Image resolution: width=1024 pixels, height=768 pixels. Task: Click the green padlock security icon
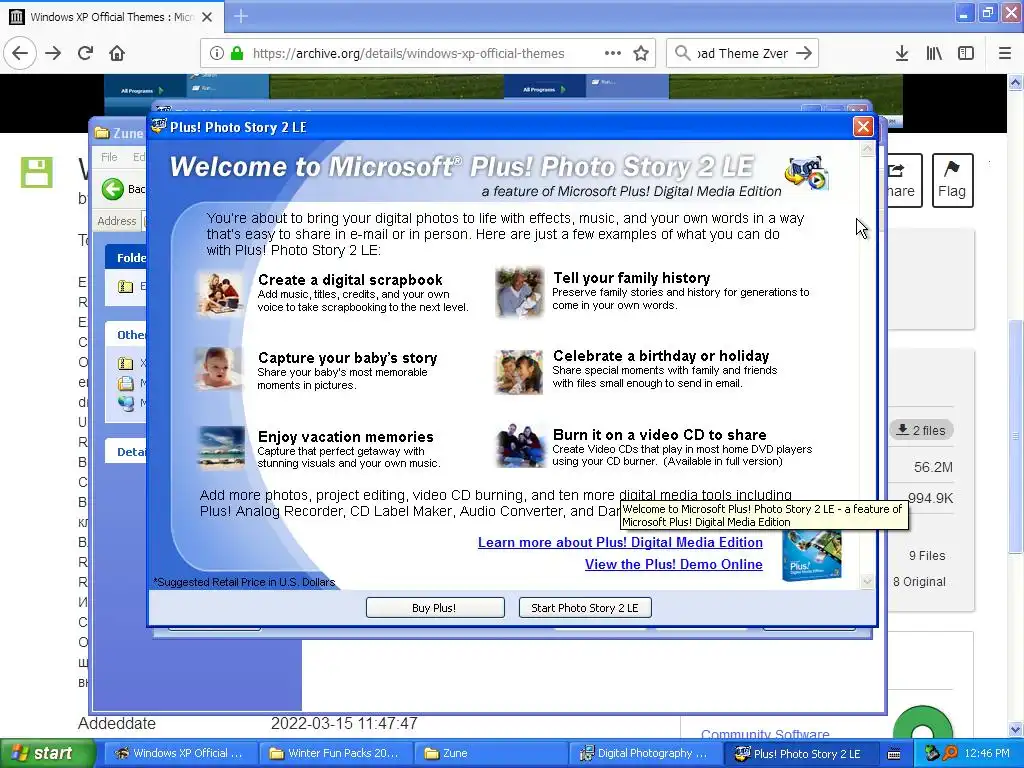tap(237, 54)
